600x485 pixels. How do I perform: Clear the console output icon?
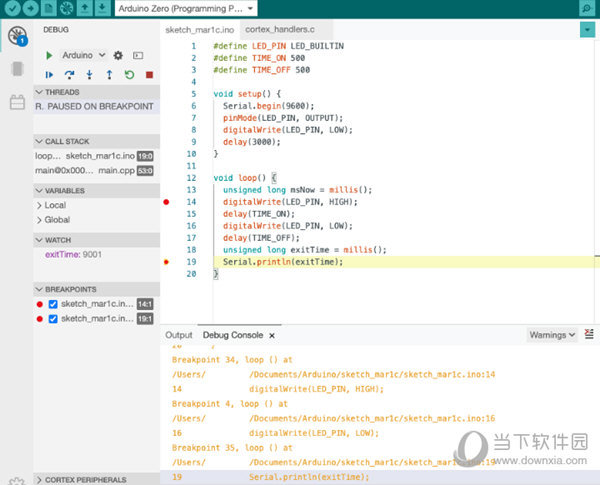tap(589, 334)
